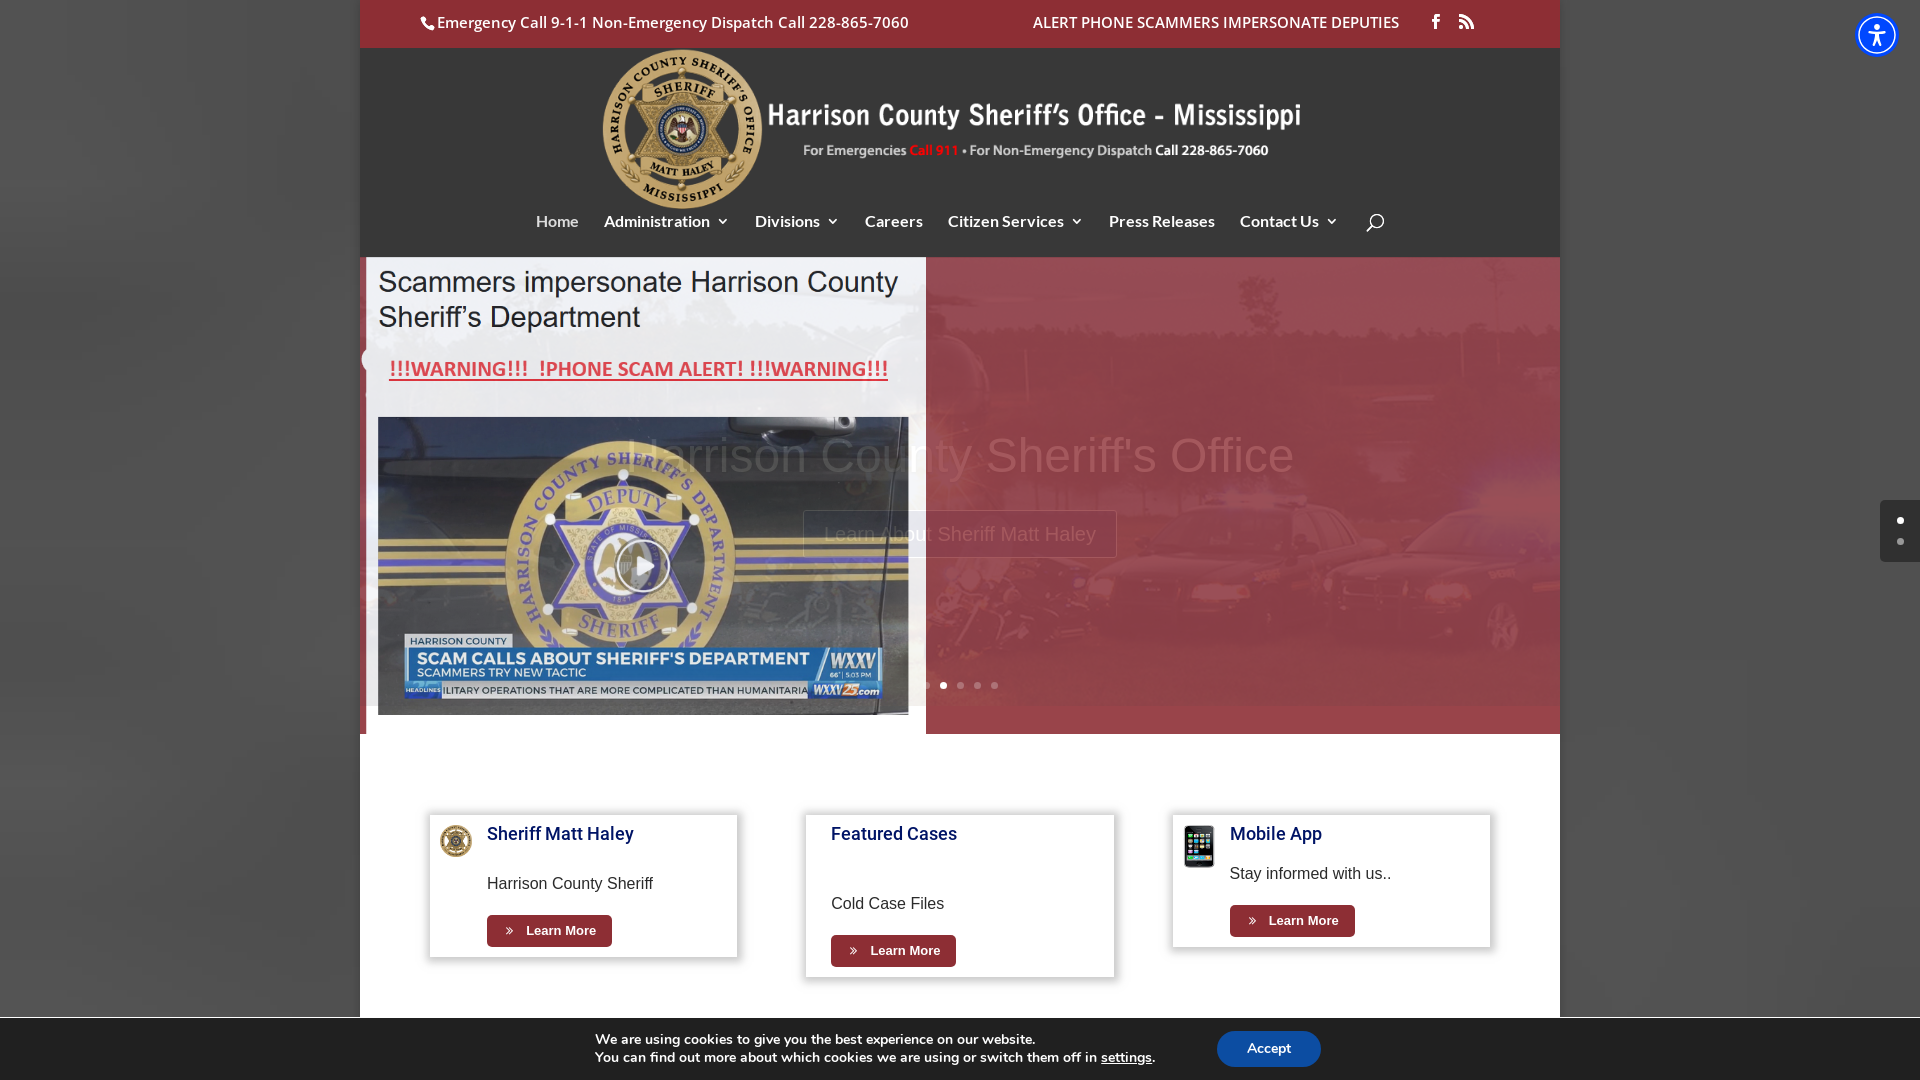Open the RSS feed icon
This screenshot has height=1080, width=1920.
1466,21
